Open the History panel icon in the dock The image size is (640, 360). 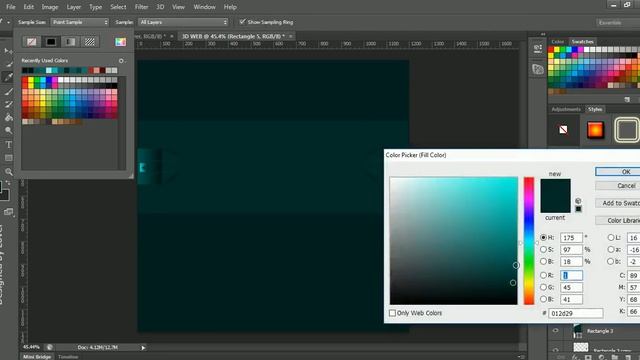coord(538,49)
